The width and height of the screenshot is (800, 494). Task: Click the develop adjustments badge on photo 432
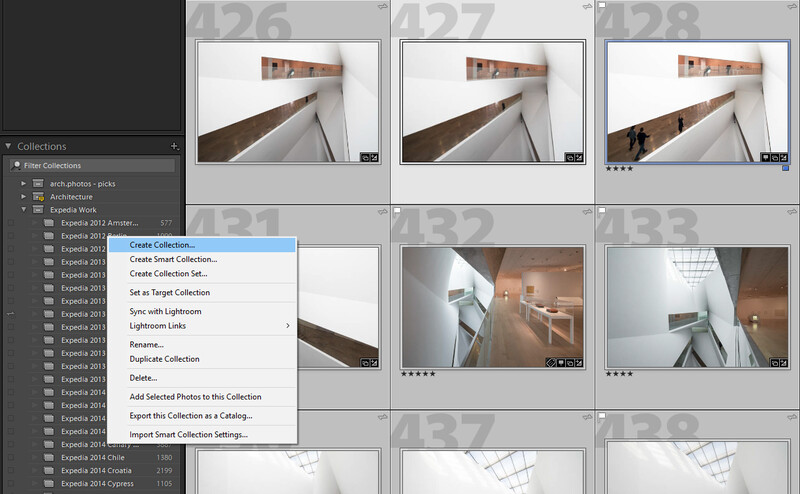click(579, 363)
